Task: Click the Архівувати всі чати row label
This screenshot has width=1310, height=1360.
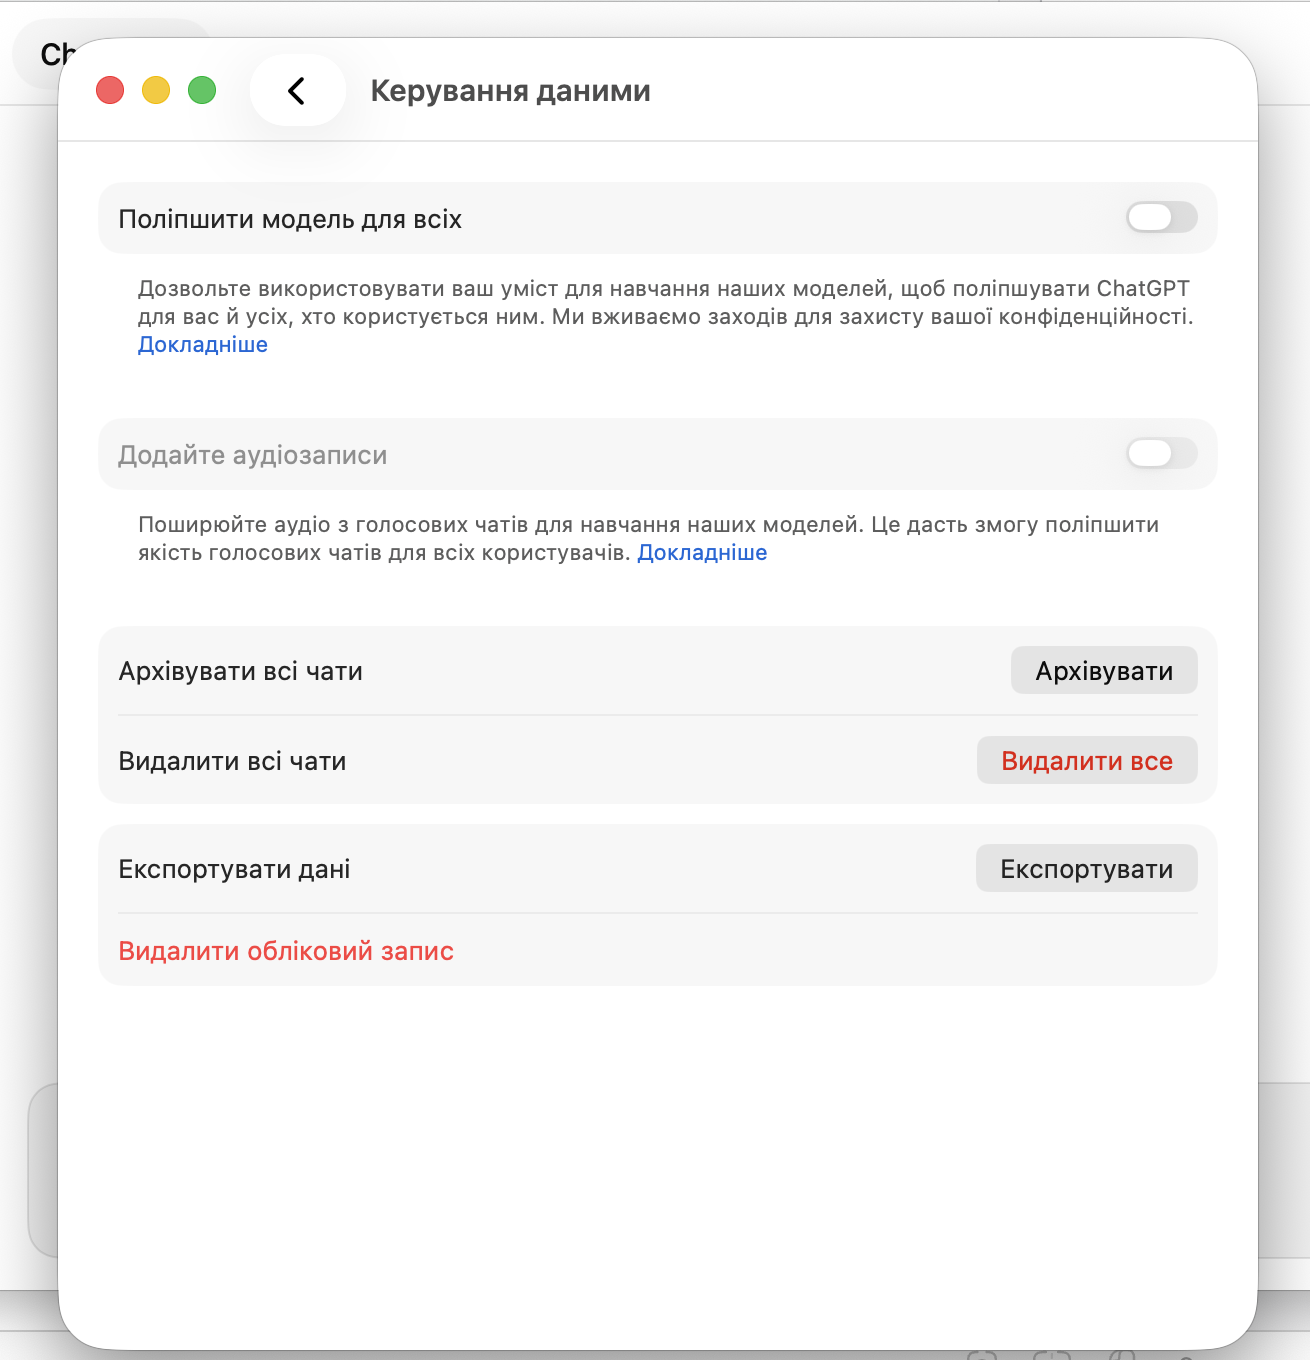Action: pyautogui.click(x=240, y=671)
